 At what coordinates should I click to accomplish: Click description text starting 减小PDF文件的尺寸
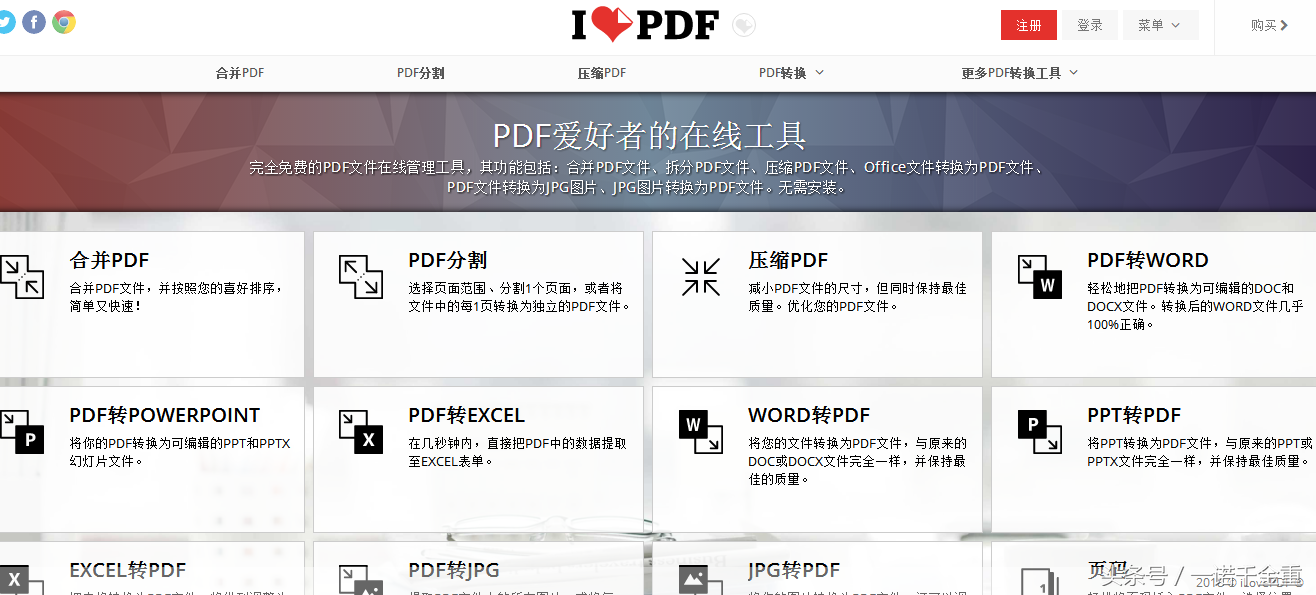857,297
